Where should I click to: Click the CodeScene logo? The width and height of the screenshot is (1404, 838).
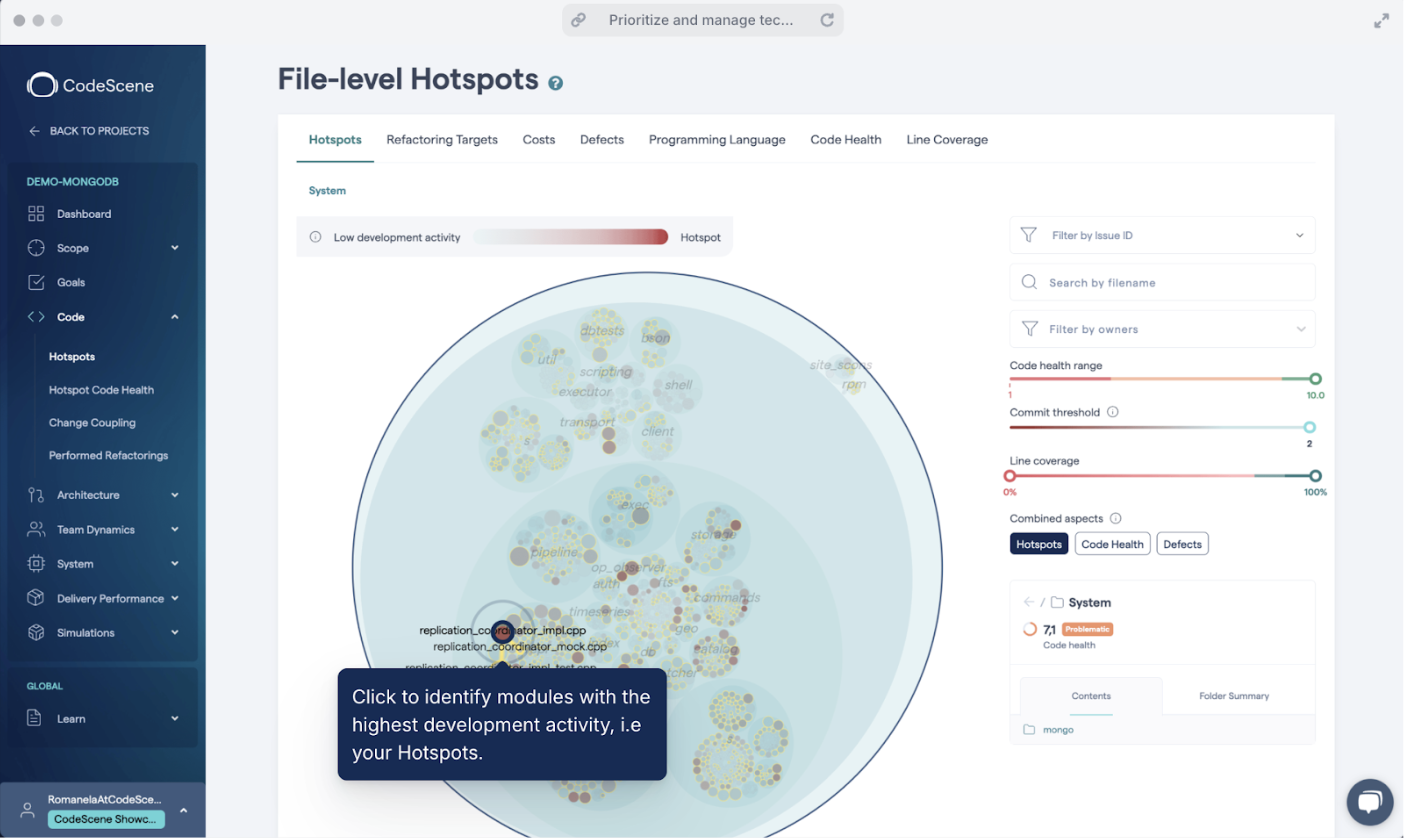click(x=90, y=86)
